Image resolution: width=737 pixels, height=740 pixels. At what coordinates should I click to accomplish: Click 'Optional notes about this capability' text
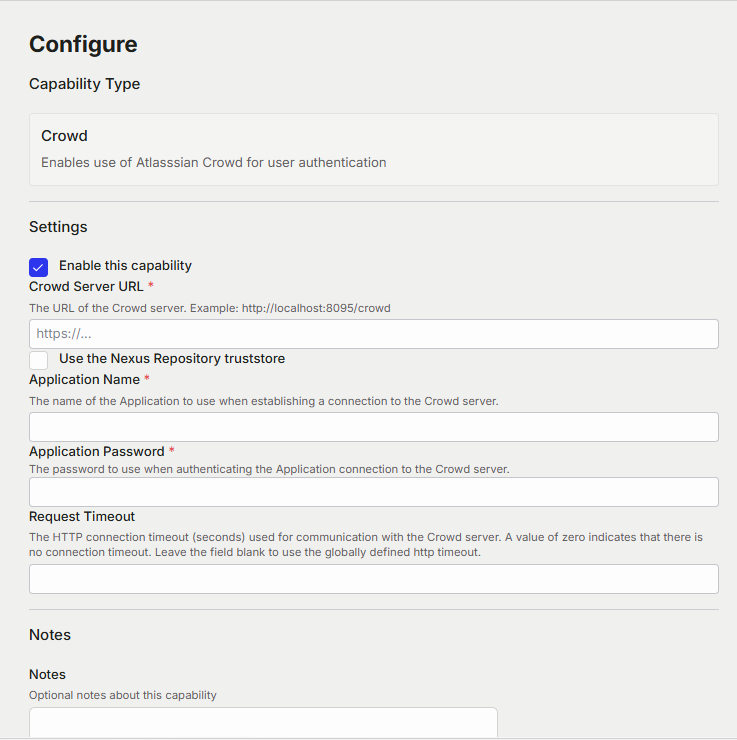click(x=123, y=695)
